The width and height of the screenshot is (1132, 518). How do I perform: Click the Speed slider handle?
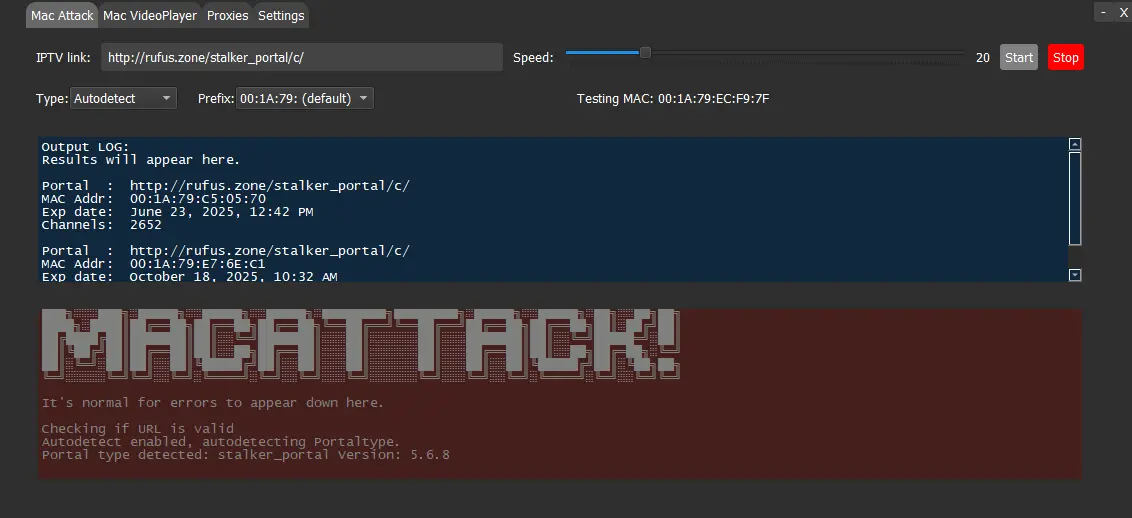point(645,52)
